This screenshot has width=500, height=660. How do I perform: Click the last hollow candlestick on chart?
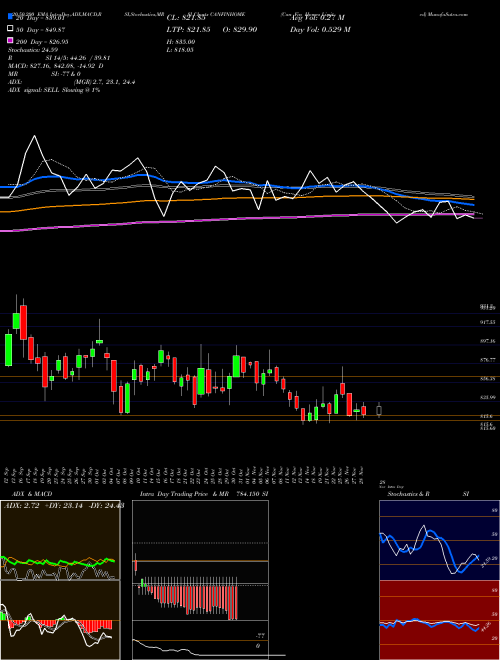379,410
